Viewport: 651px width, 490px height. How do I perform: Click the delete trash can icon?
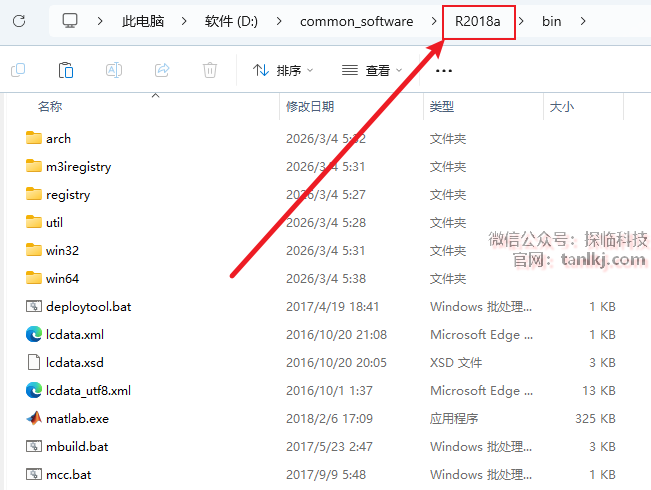210,70
